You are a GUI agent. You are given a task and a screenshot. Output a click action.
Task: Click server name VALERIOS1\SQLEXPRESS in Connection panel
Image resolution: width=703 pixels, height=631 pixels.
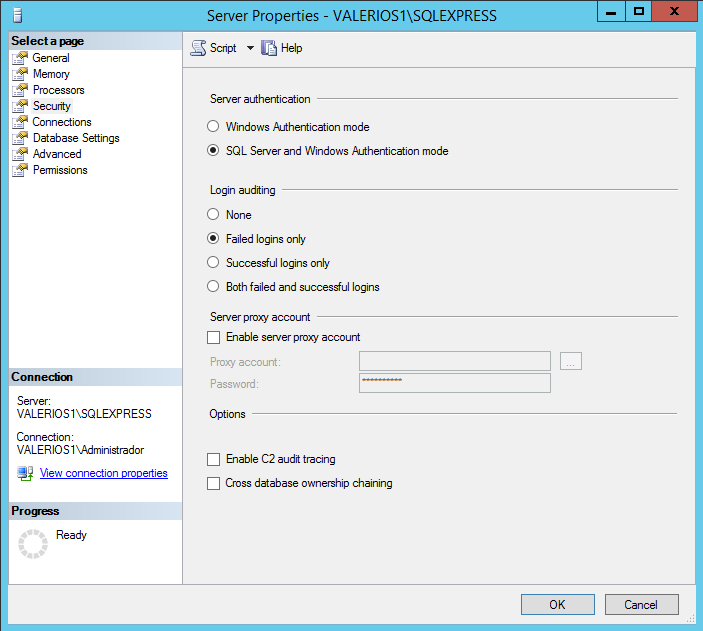84,413
